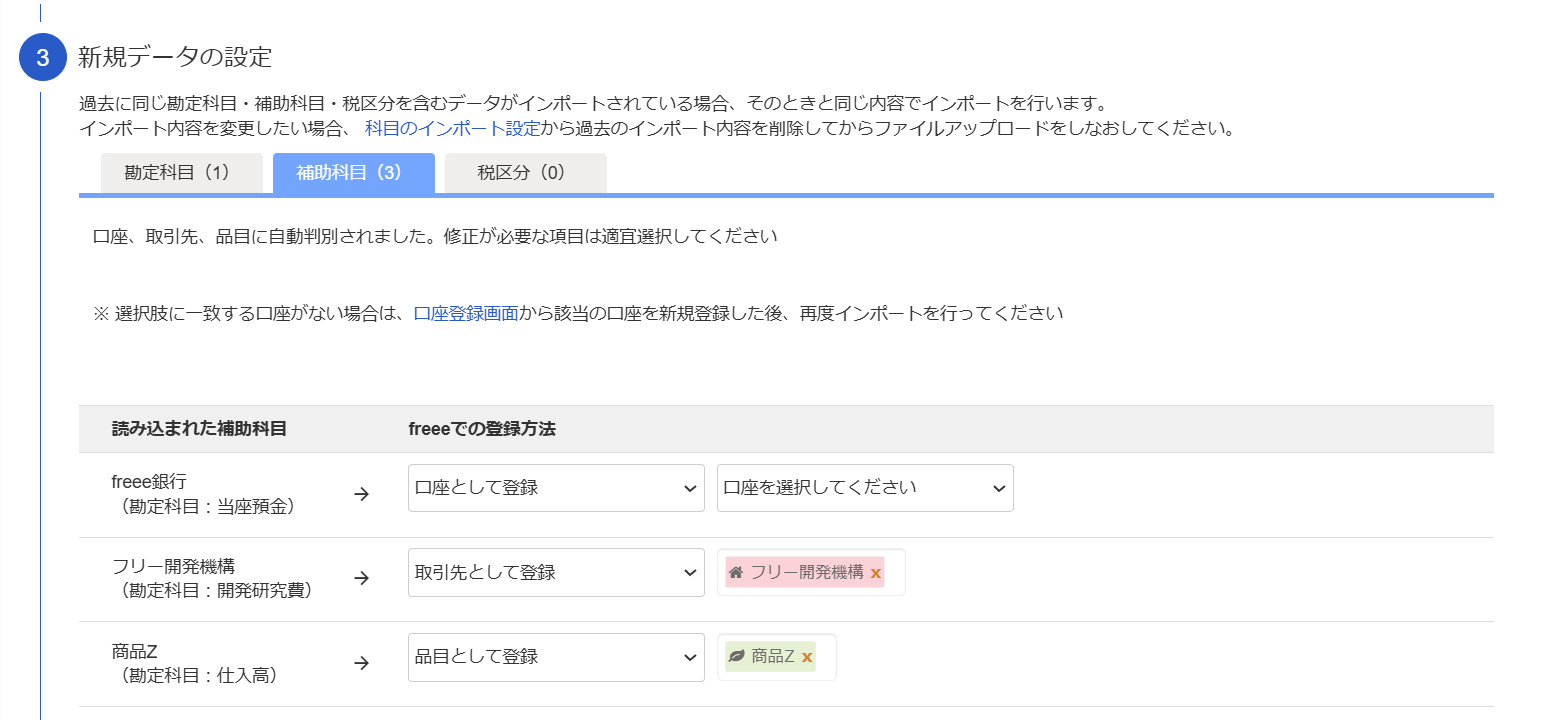
Task: Click the freeeでの登録方法 column header
Action: tap(482, 429)
